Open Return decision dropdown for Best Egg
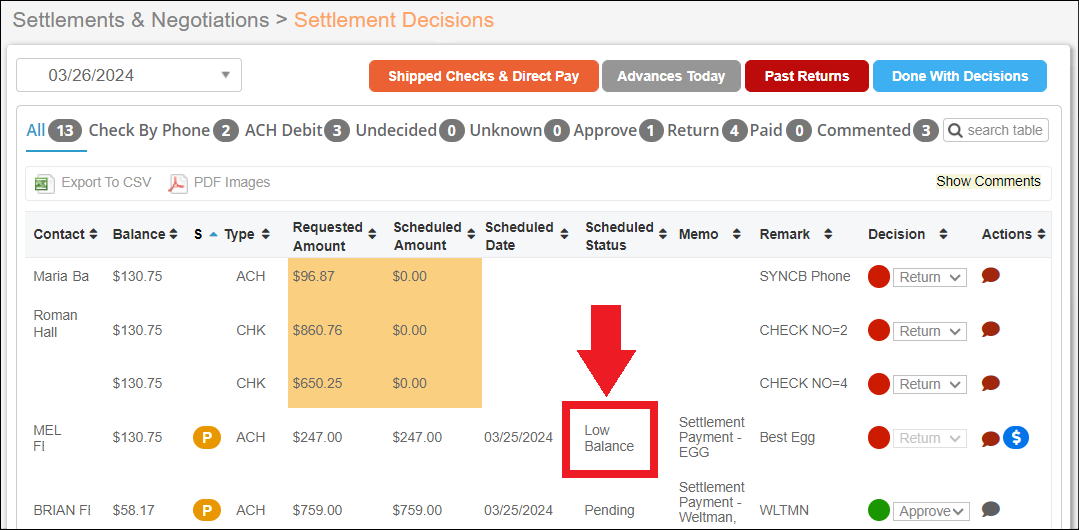1079x530 pixels. pos(930,438)
